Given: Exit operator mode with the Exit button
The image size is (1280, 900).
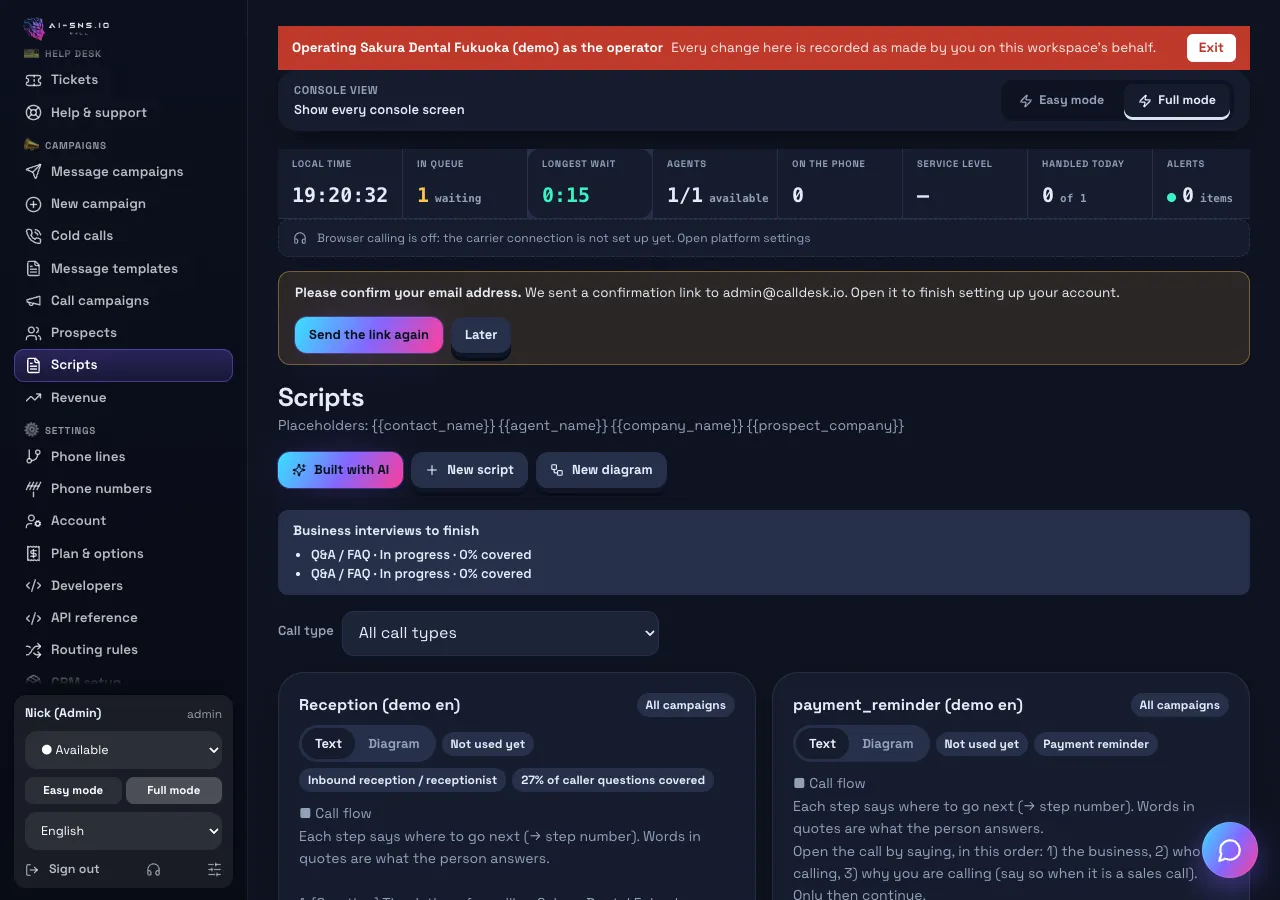Looking at the screenshot, I should point(1211,47).
